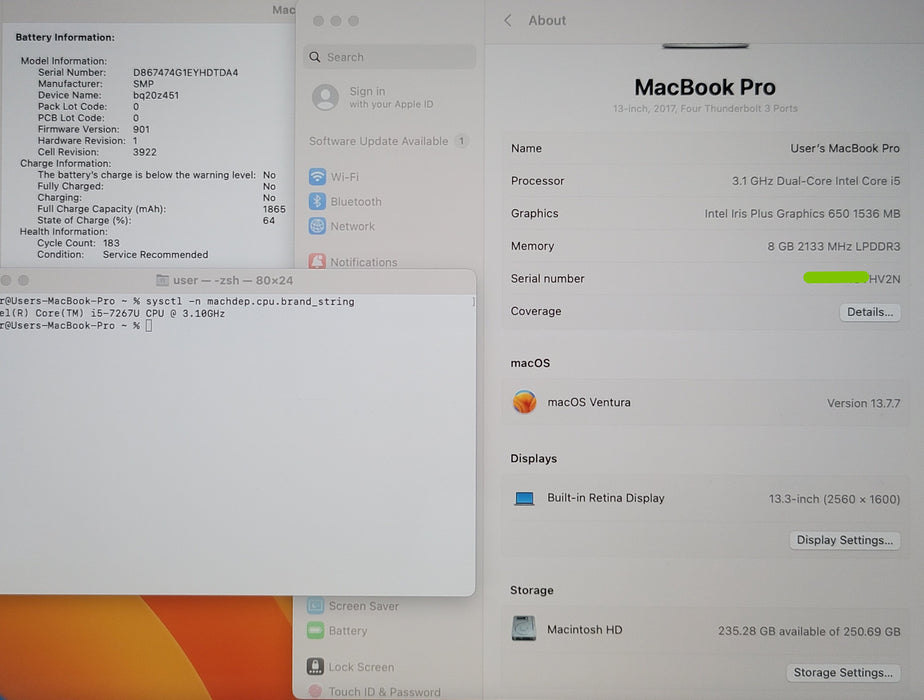The height and width of the screenshot is (700, 924).
Task: Click the Wi-Fi icon in Settings sidebar
Action: pos(317,176)
